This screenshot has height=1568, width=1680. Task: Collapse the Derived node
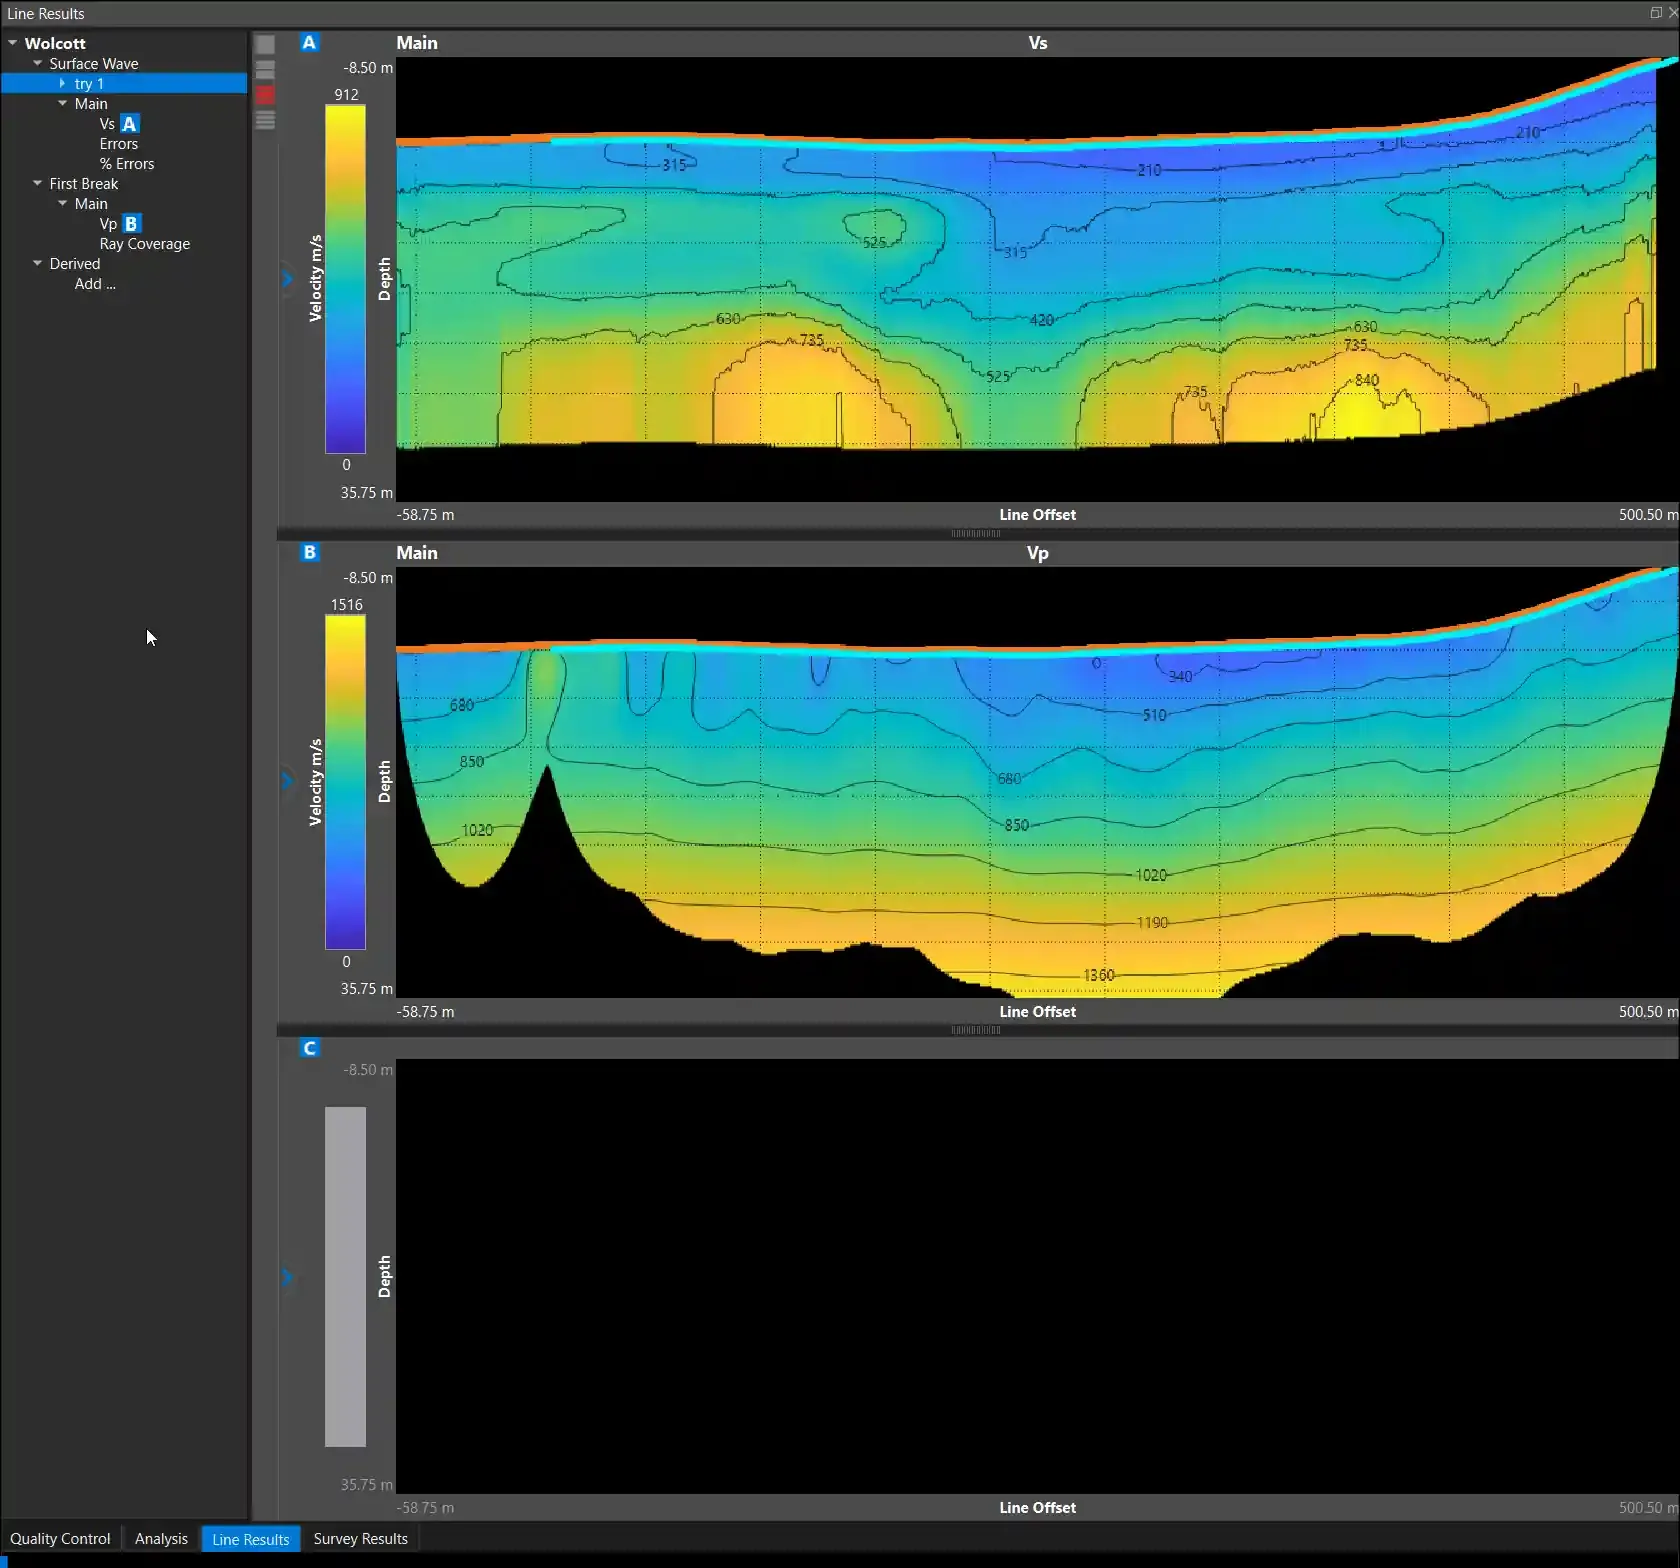(37, 263)
